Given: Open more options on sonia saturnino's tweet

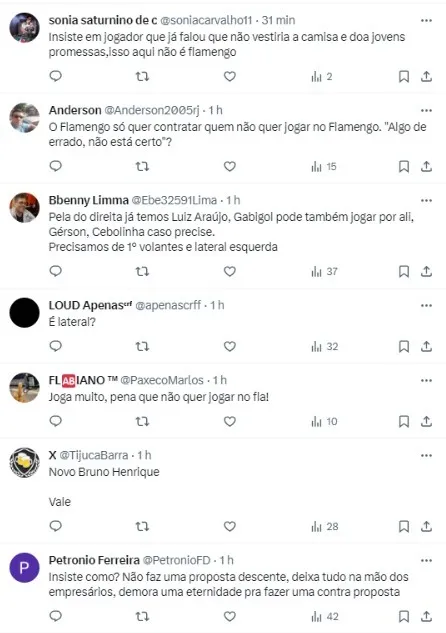Looking at the screenshot, I should [x=426, y=20].
